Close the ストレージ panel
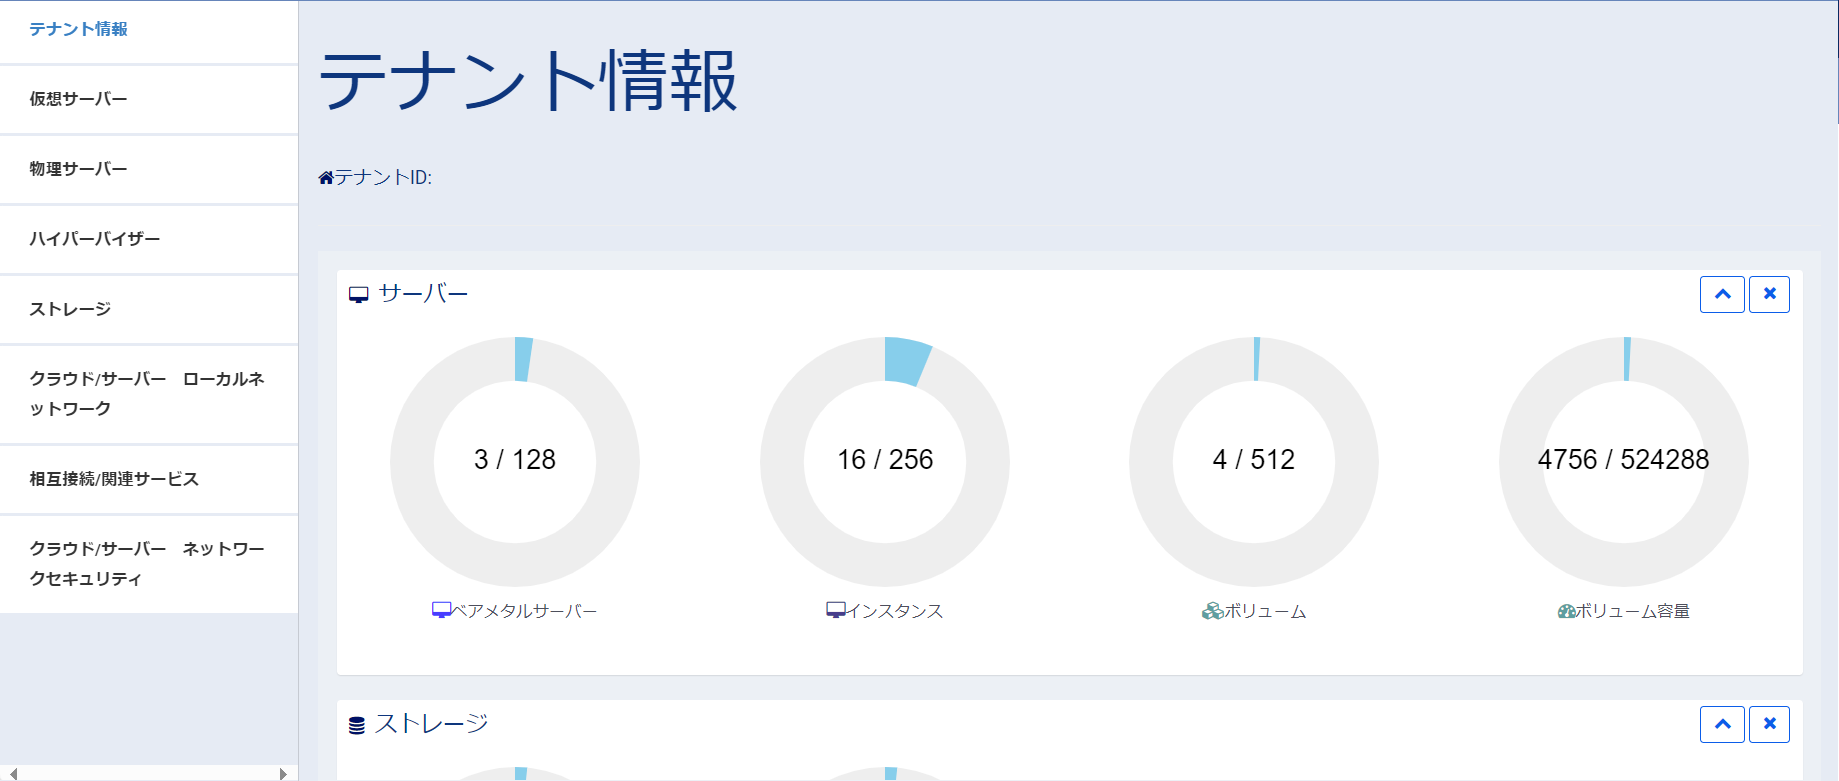This screenshot has height=781, width=1839. click(x=1769, y=724)
